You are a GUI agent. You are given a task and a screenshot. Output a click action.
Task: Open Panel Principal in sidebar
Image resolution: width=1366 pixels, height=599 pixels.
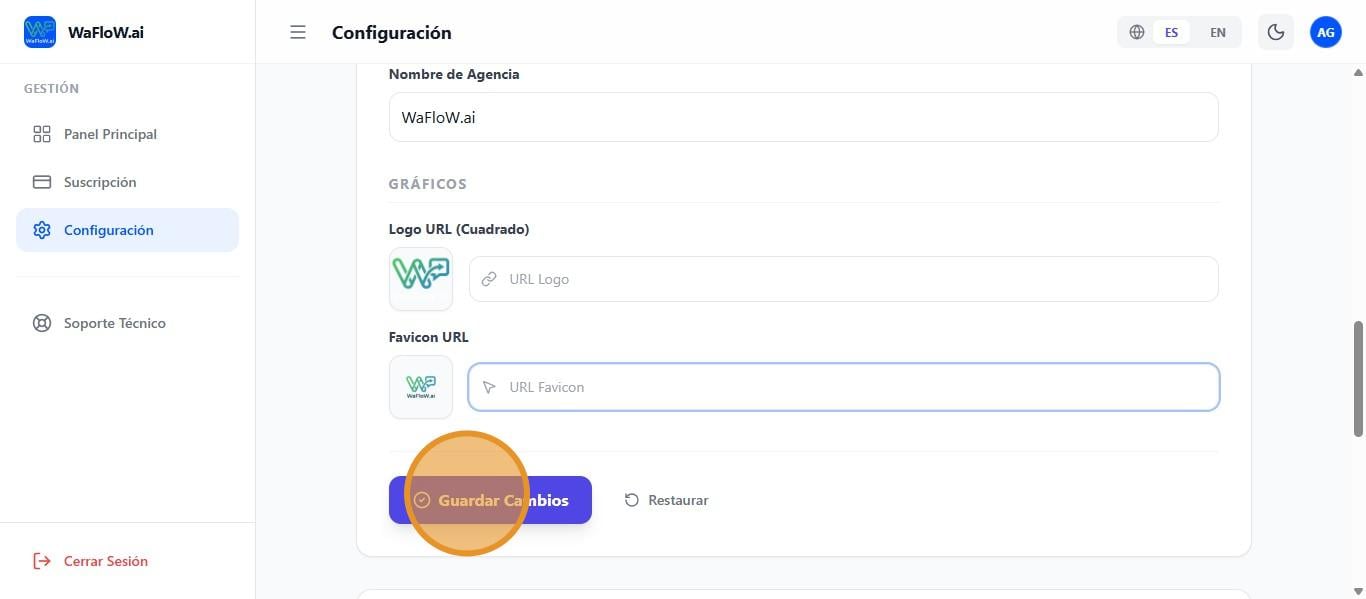click(110, 134)
